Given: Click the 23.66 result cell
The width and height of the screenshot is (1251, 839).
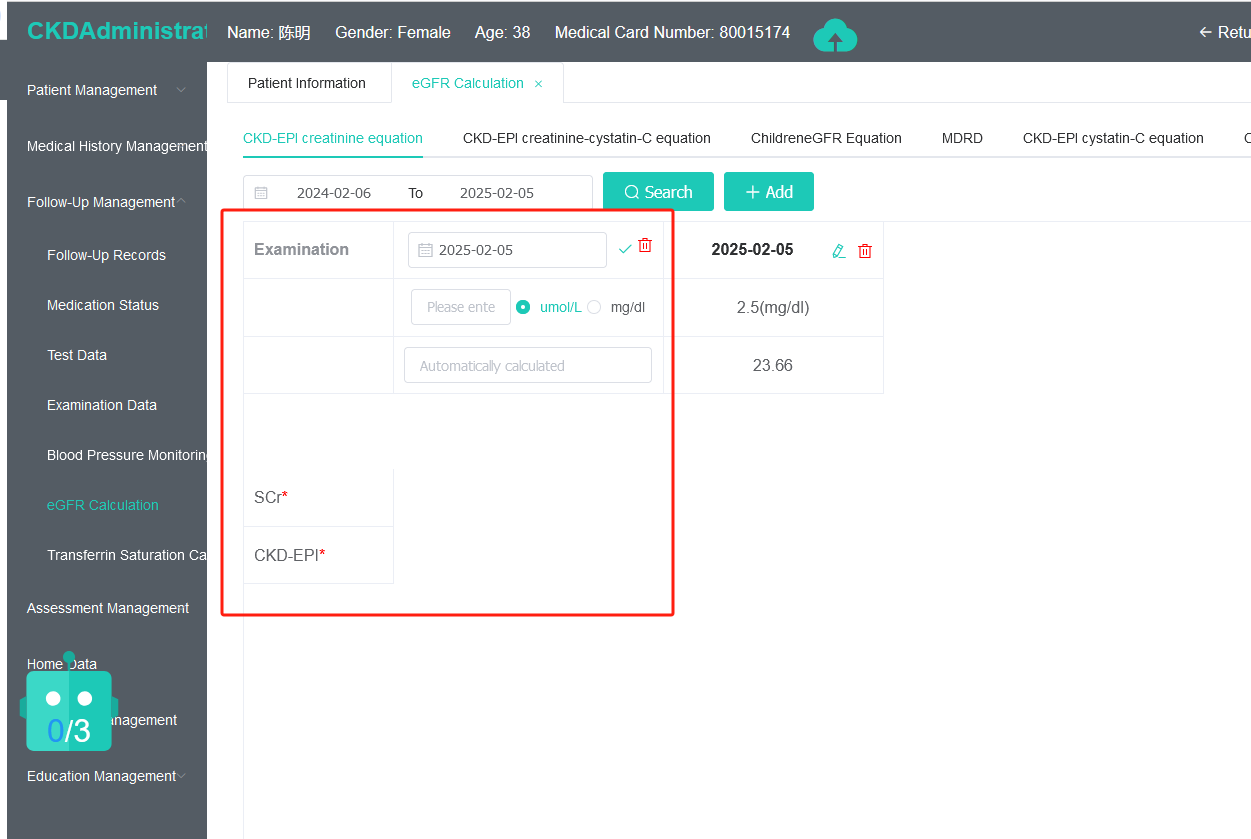Looking at the screenshot, I should 773,365.
